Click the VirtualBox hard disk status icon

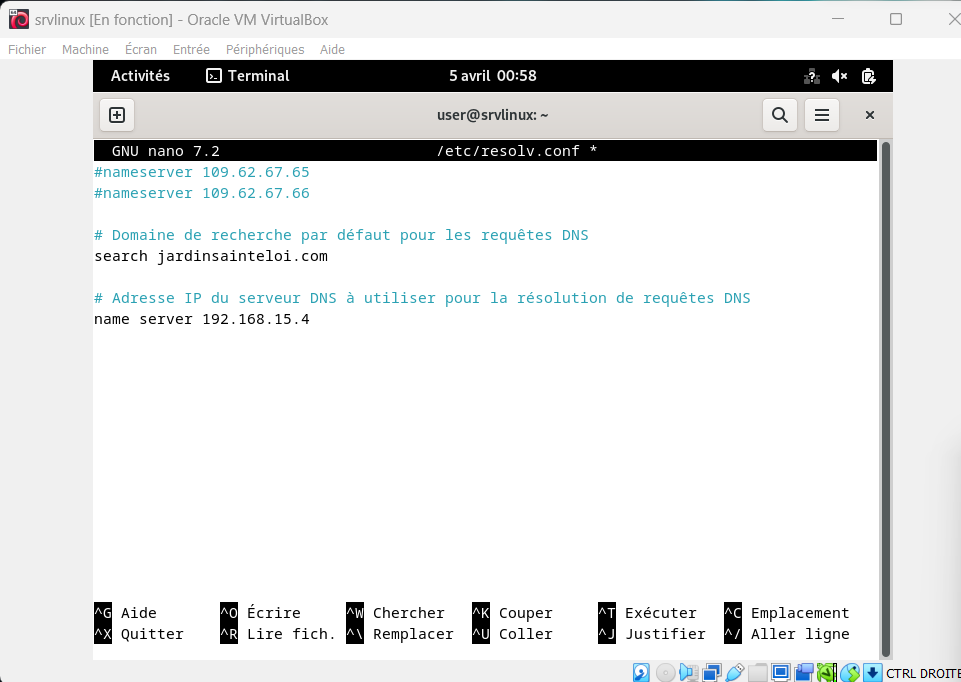(641, 672)
